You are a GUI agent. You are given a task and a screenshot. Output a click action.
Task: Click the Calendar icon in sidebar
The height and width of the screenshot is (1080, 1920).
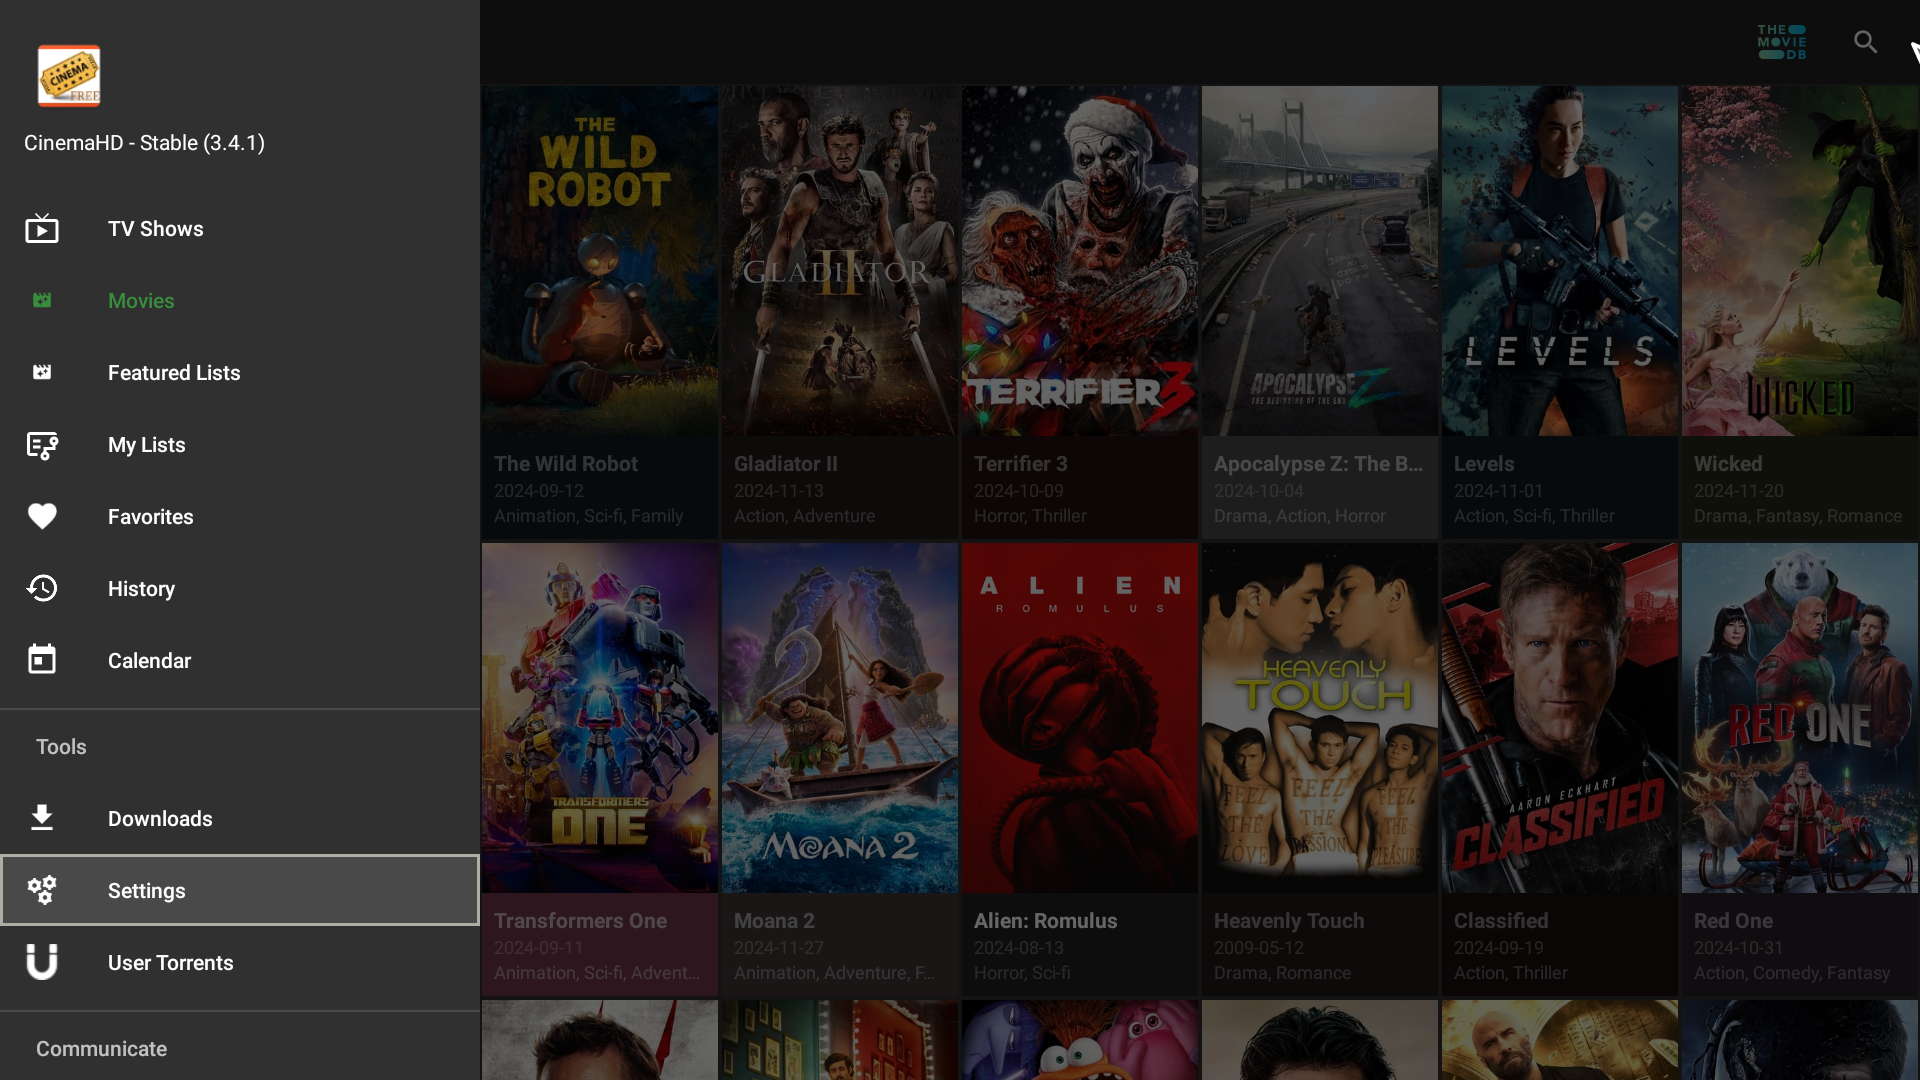(42, 660)
